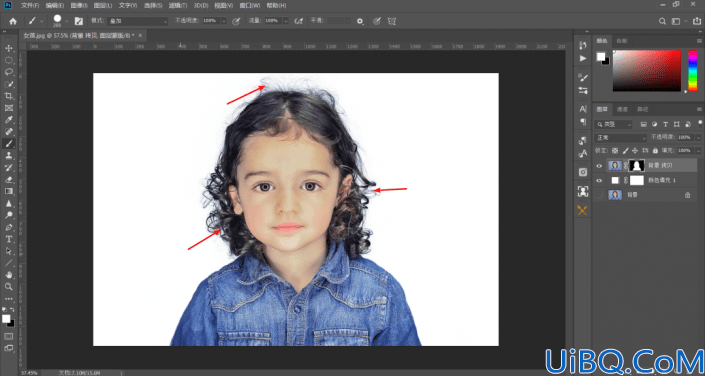Open the layer opacity dropdown arrow
This screenshot has height=376, width=705.
coord(698,137)
